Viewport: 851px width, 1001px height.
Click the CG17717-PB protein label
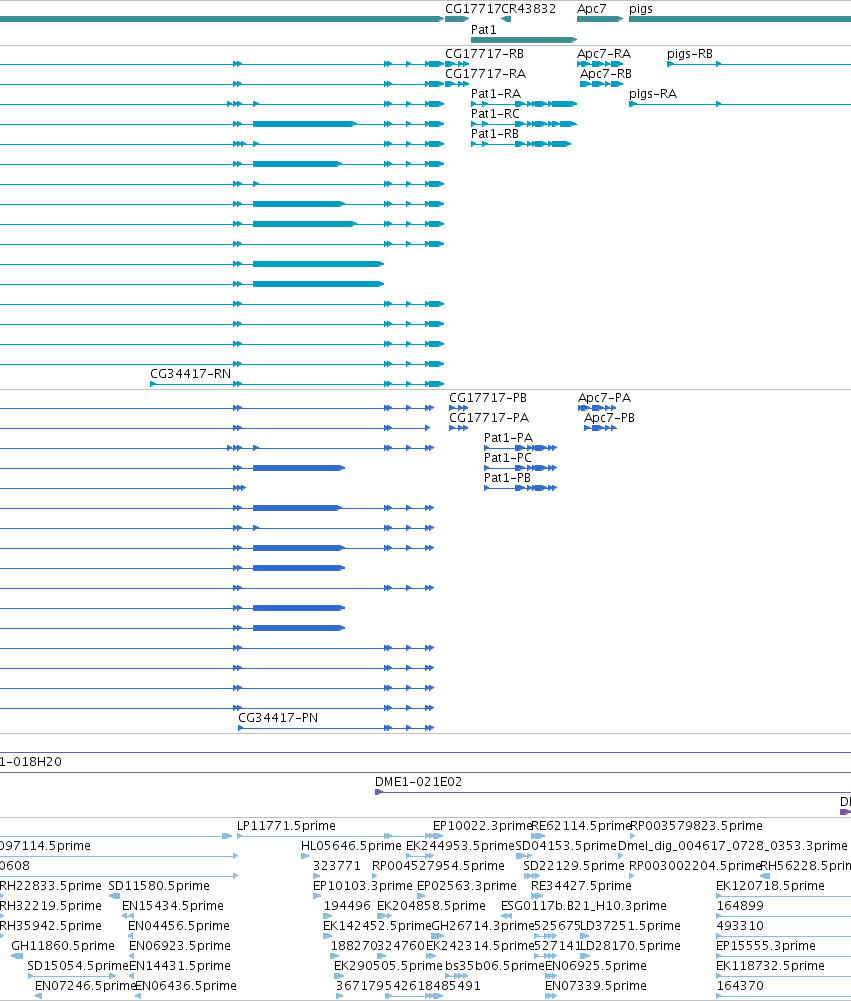coord(488,398)
